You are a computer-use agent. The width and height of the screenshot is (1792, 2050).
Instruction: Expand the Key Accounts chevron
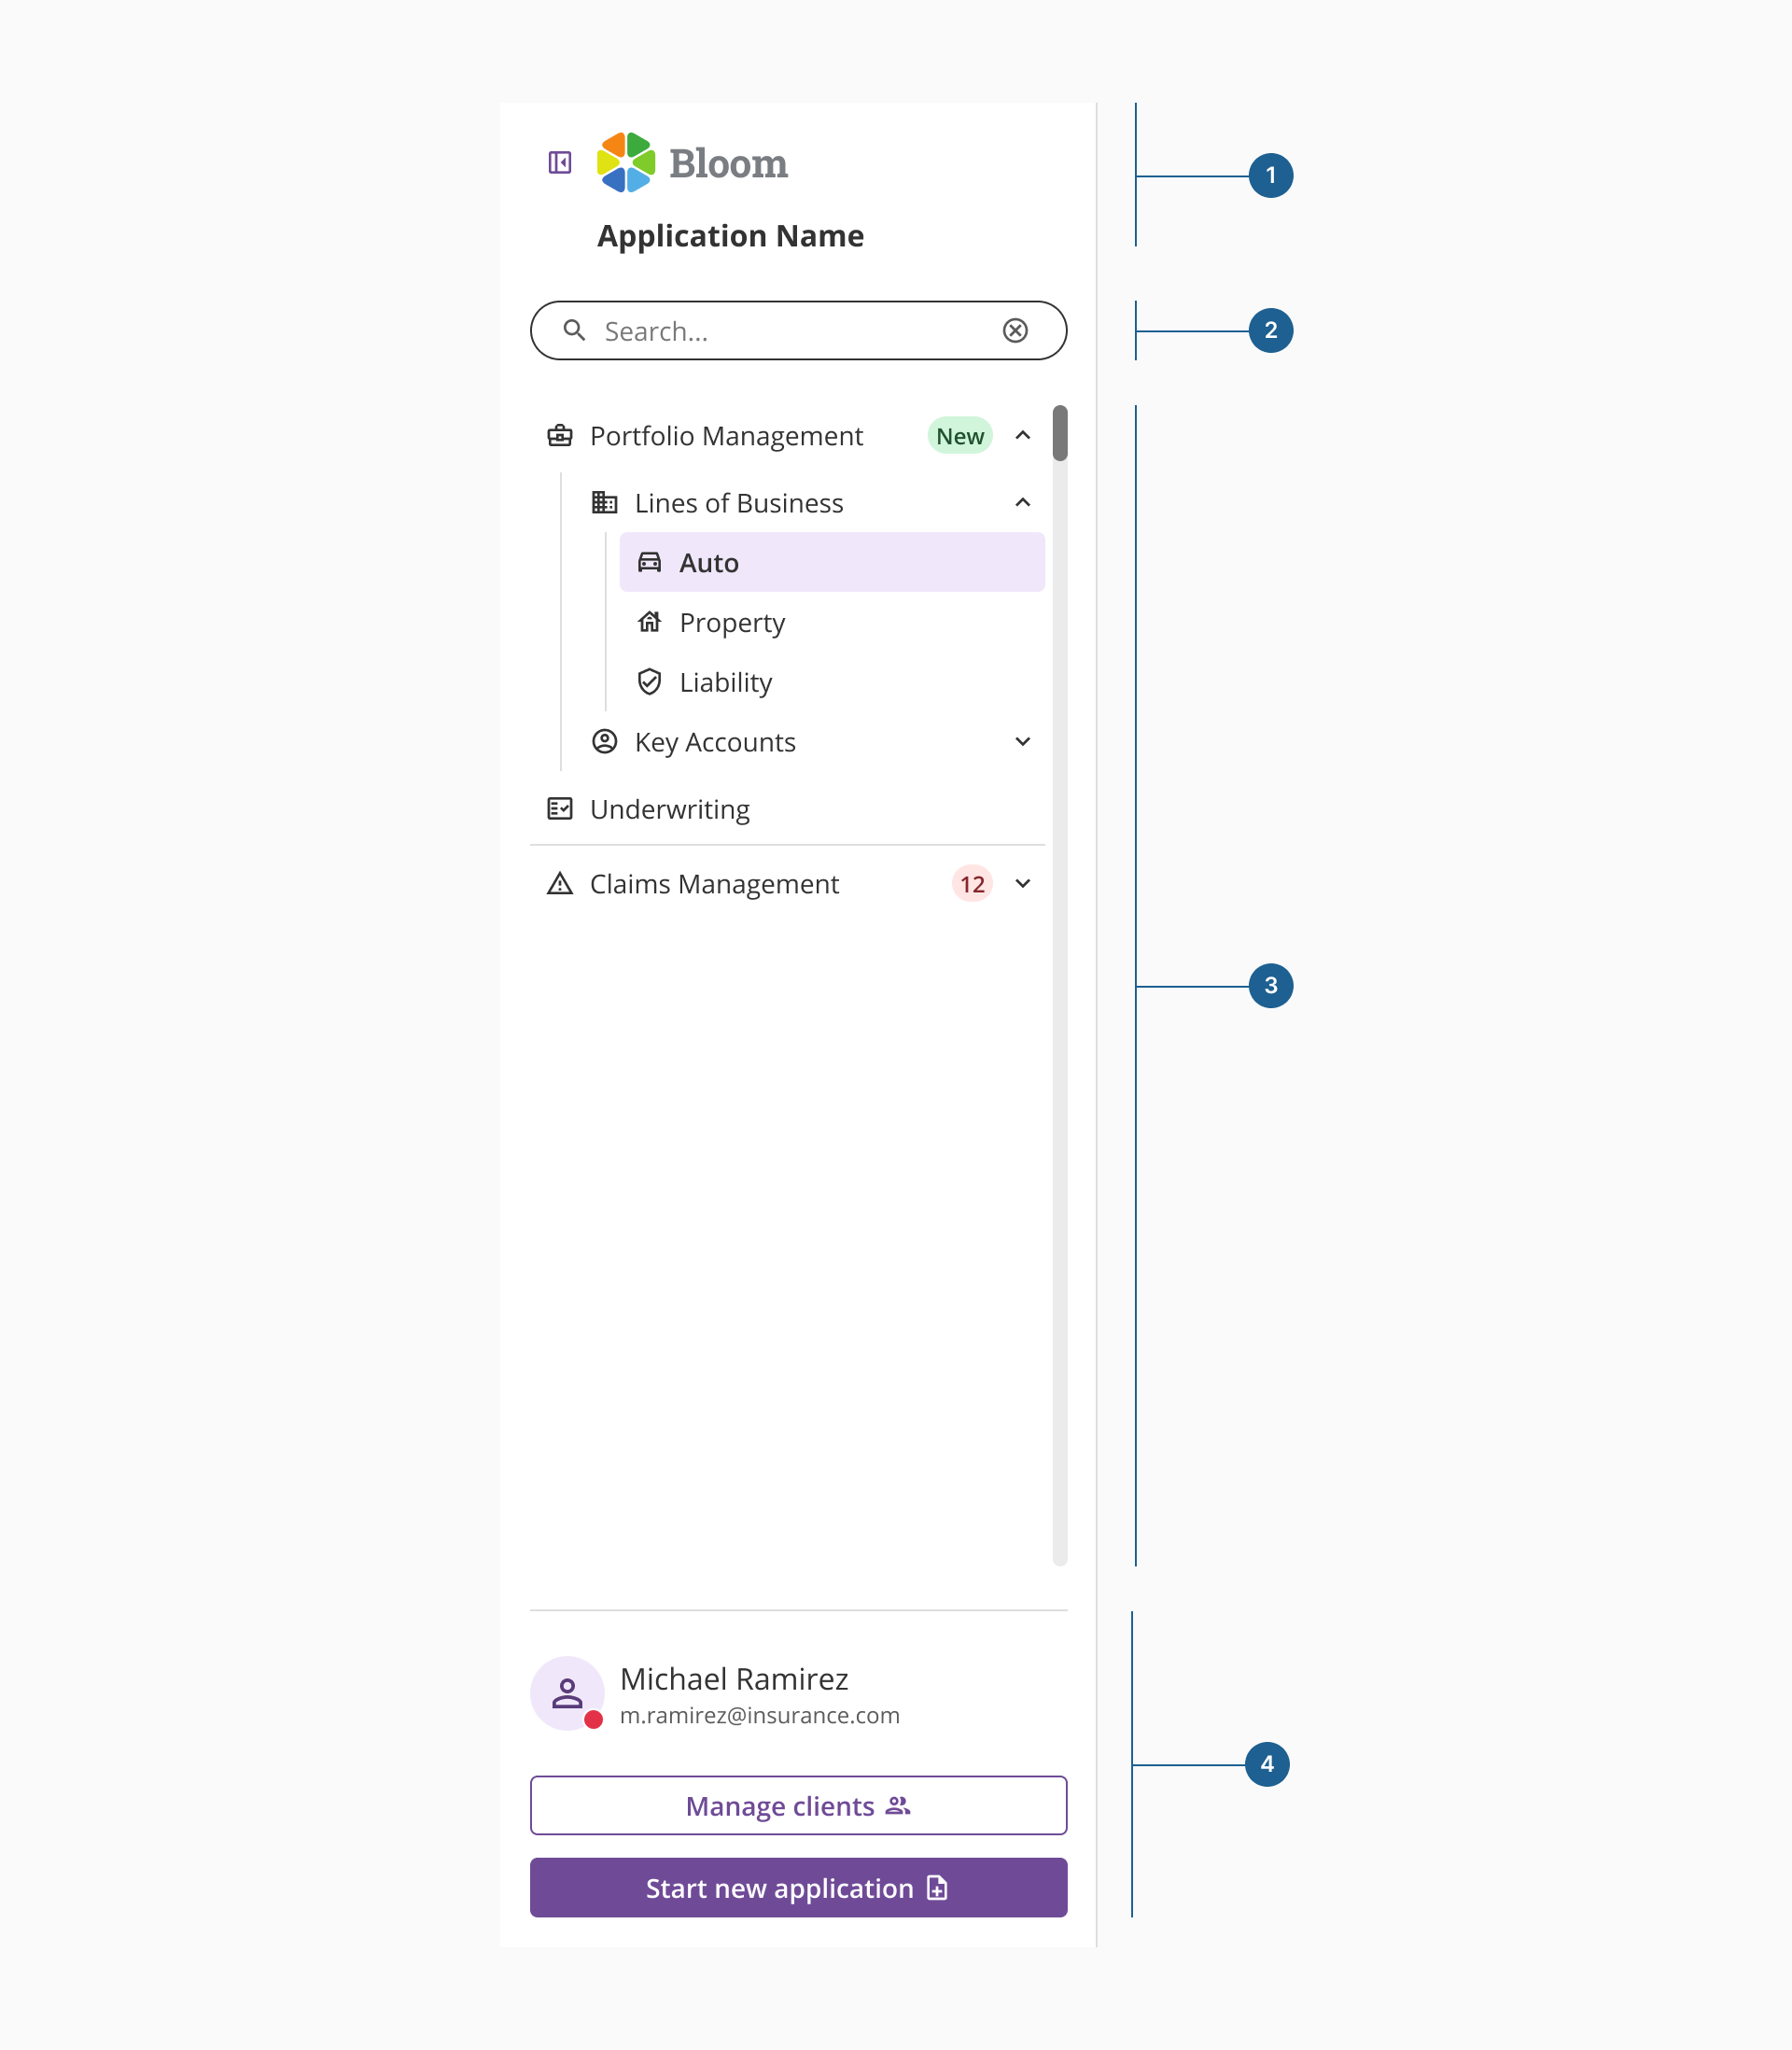point(1022,742)
